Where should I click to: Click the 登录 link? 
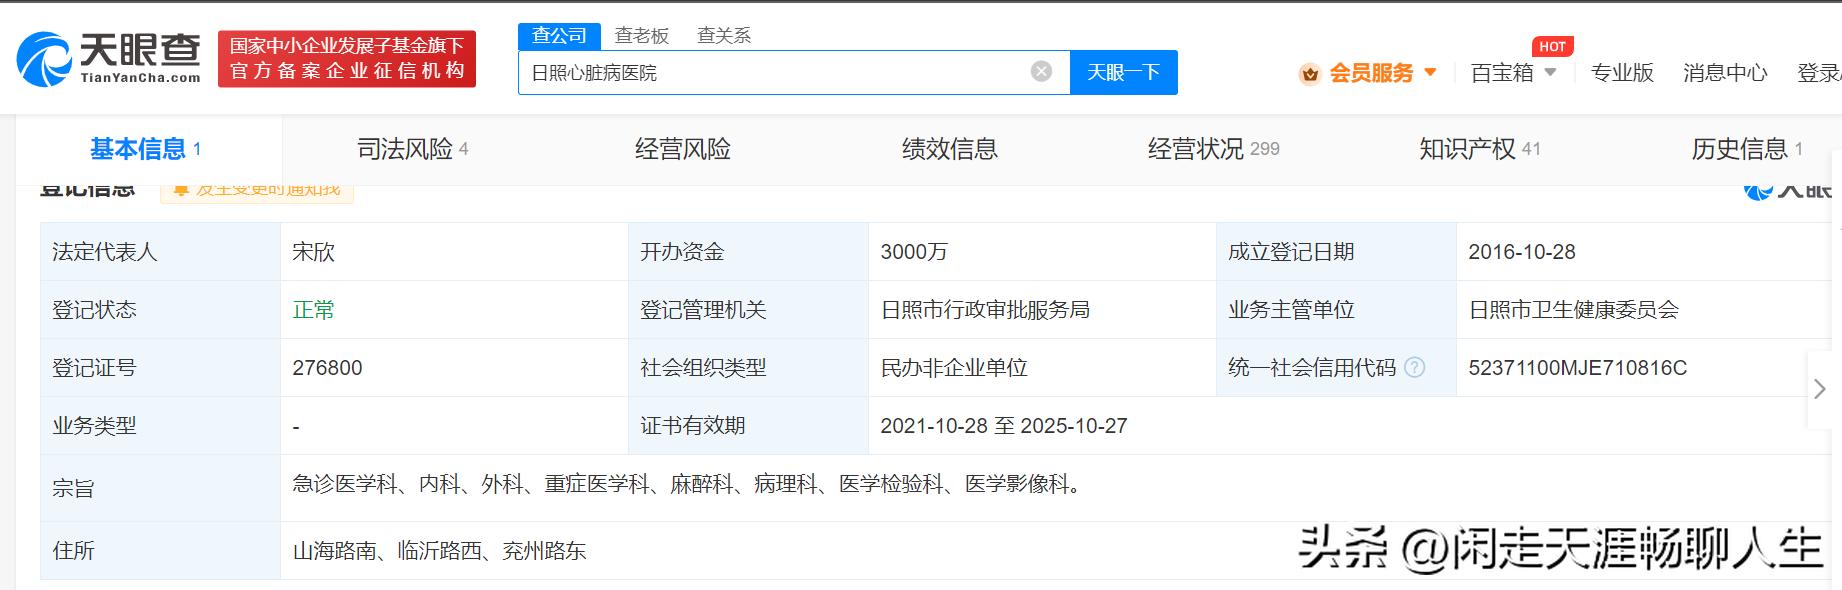point(1819,73)
